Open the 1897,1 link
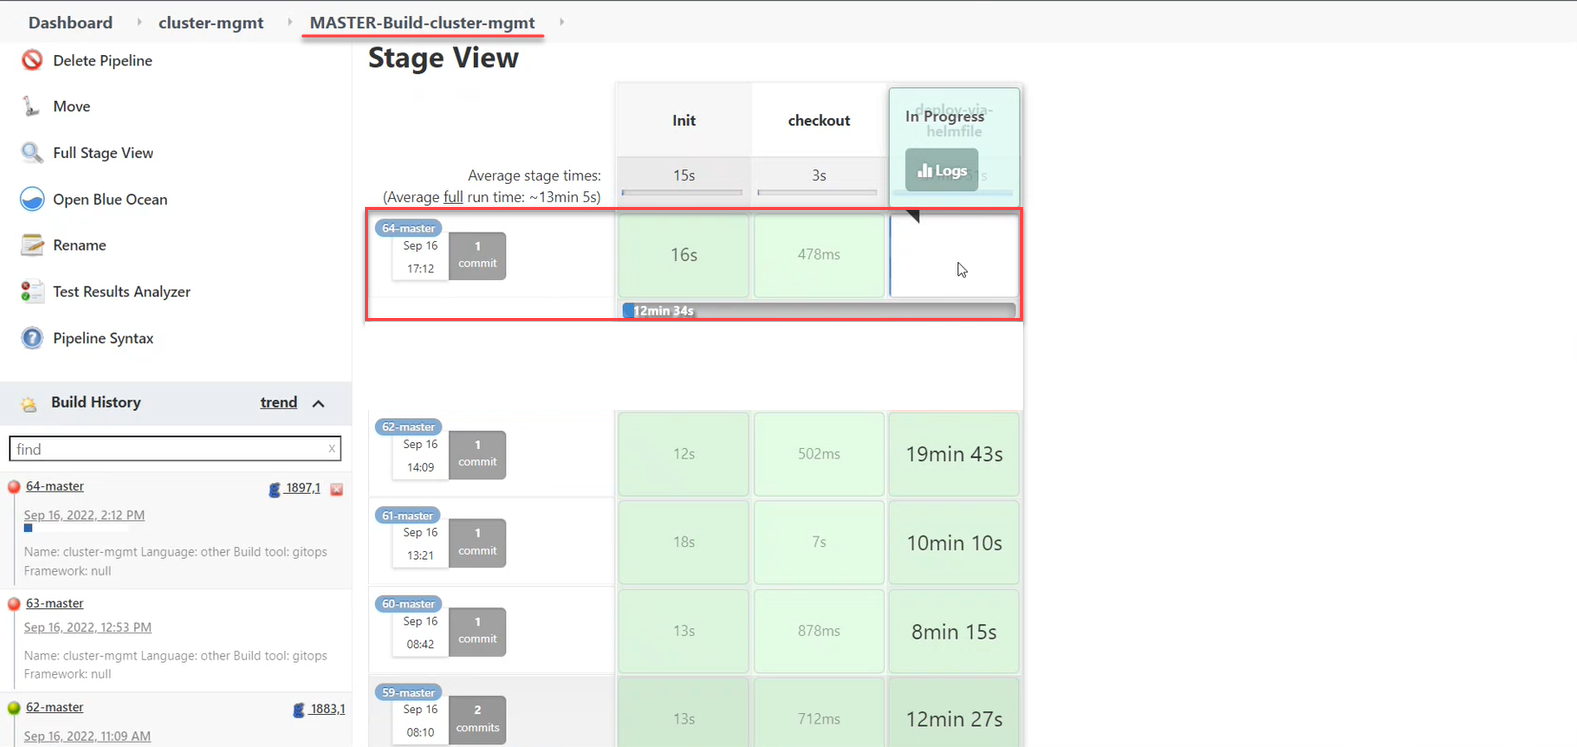This screenshot has width=1577, height=747. point(303,488)
